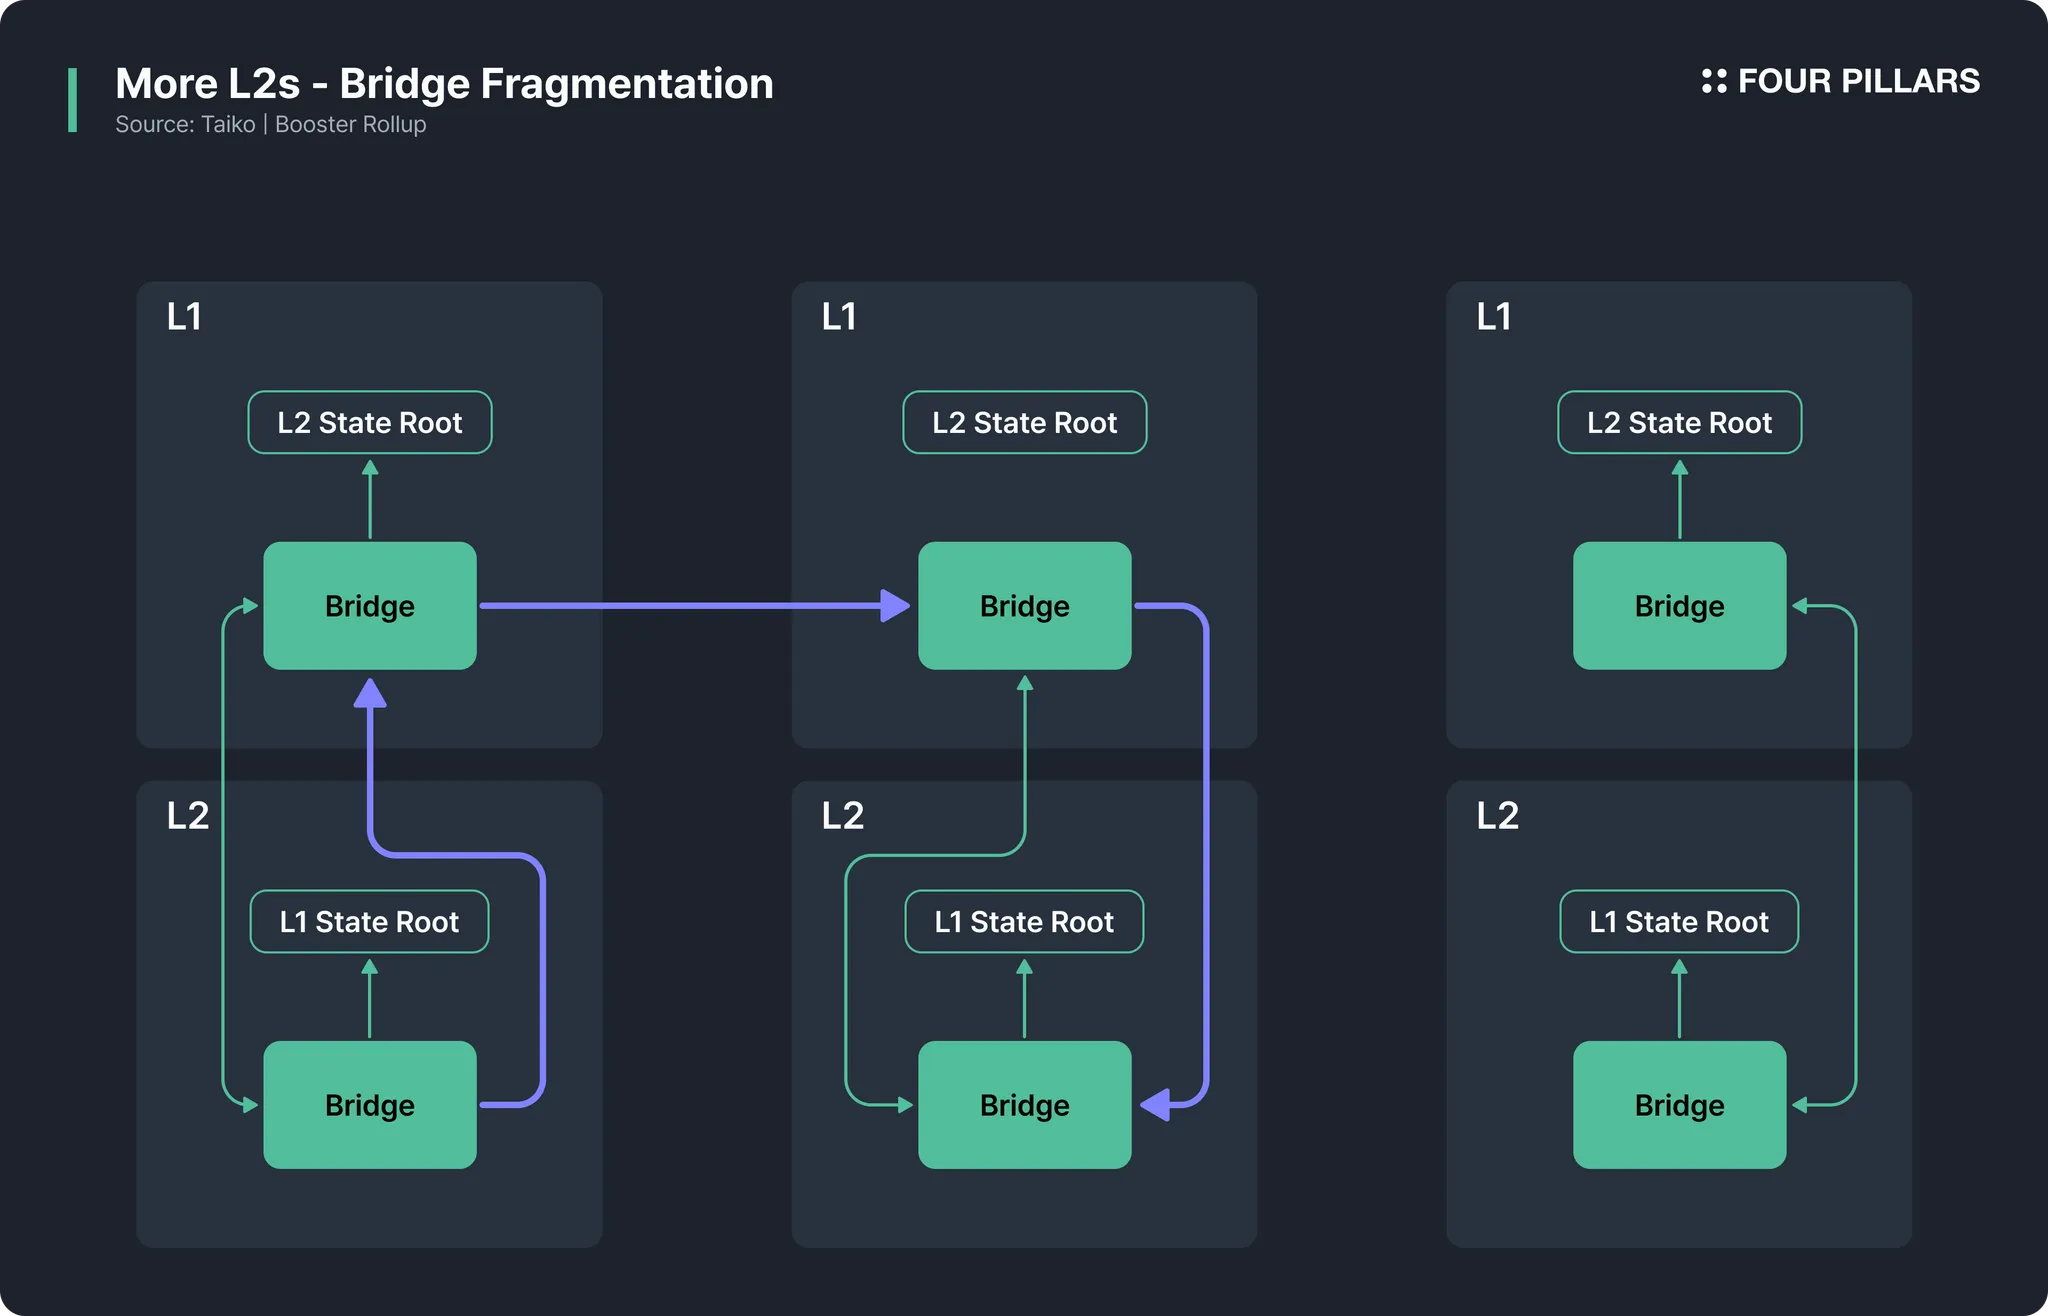
Task: Click the Four Pillars dotted logo icon
Action: click(1714, 81)
